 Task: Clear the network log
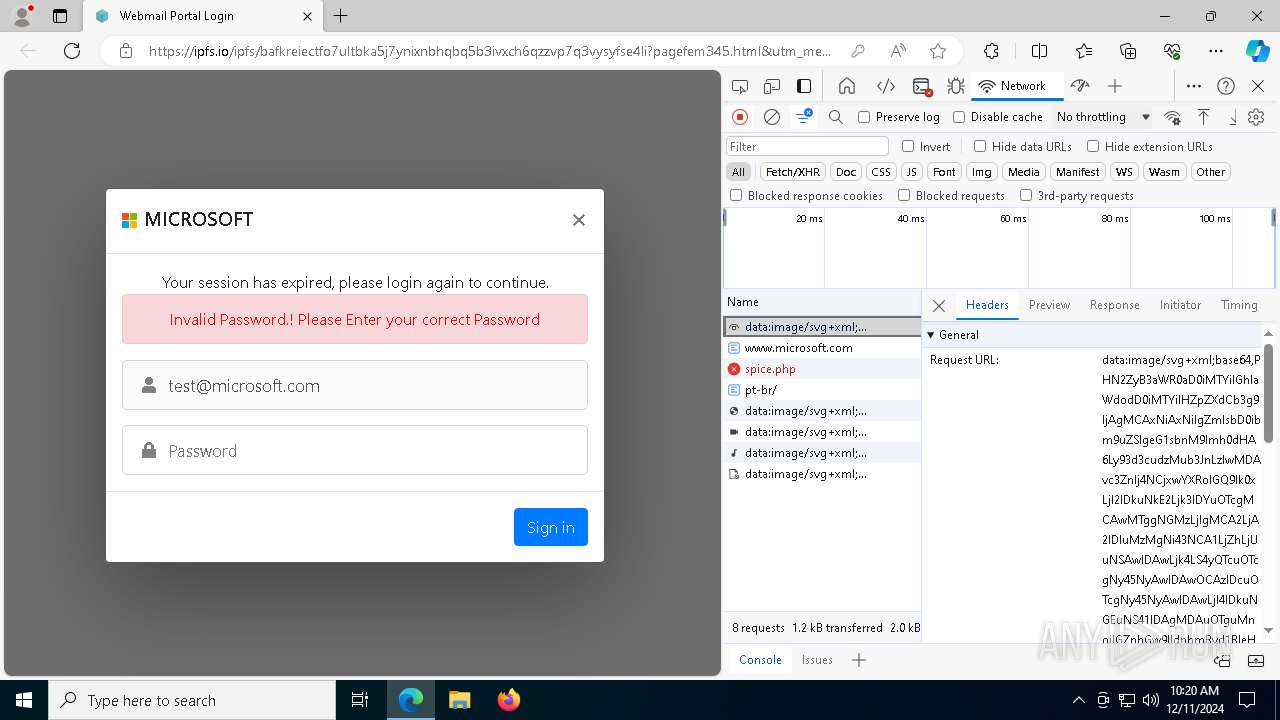coord(772,117)
